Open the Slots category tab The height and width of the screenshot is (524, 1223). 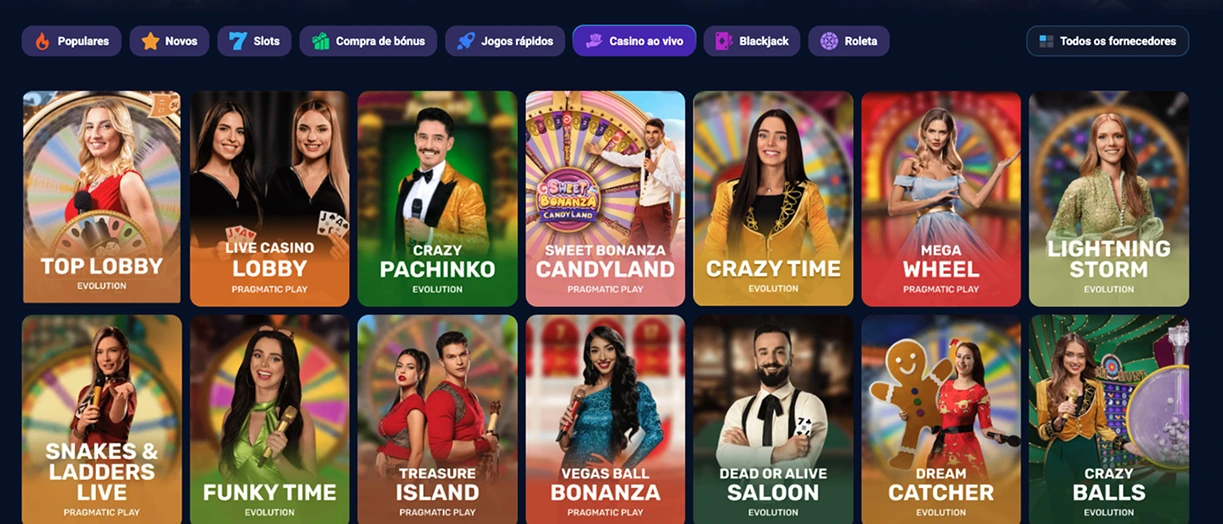[x=255, y=41]
